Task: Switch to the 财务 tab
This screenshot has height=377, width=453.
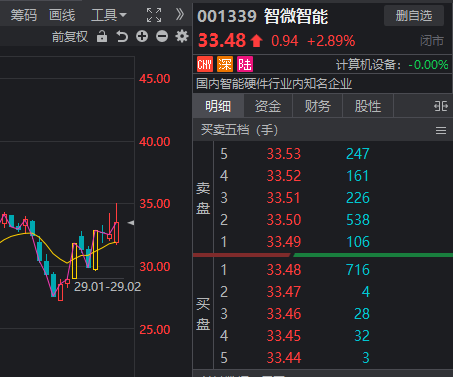Action: [318, 106]
